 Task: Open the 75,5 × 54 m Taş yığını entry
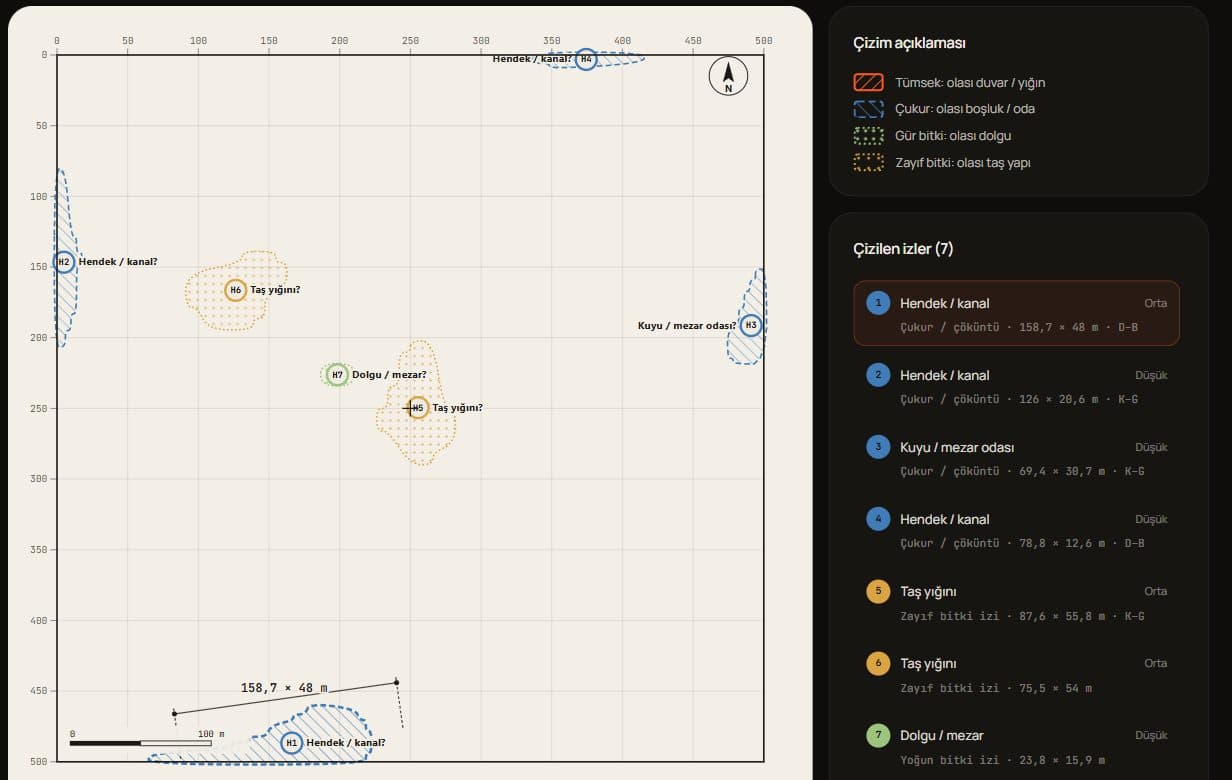tap(1016, 673)
